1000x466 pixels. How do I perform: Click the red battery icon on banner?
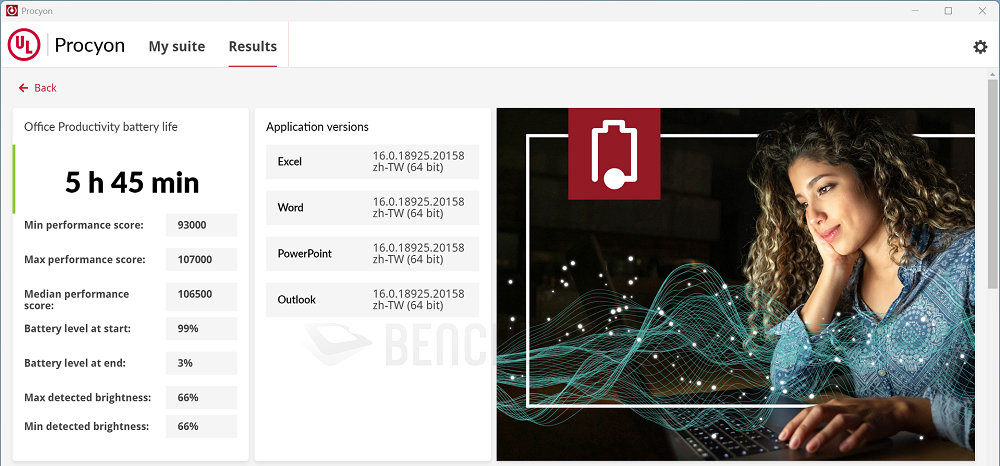click(x=614, y=154)
